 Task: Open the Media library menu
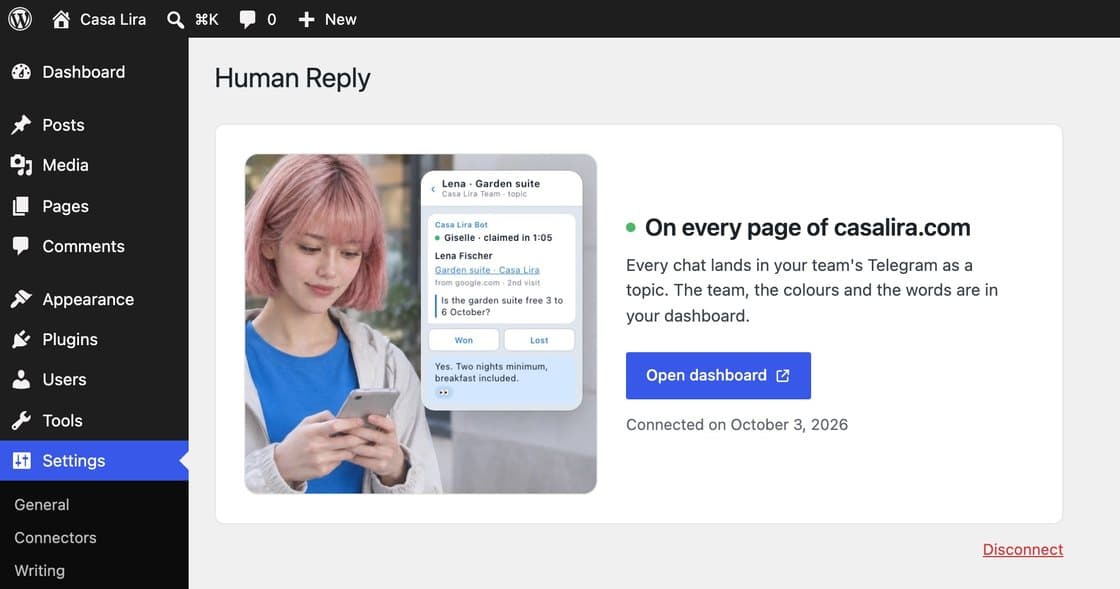[x=94, y=165]
